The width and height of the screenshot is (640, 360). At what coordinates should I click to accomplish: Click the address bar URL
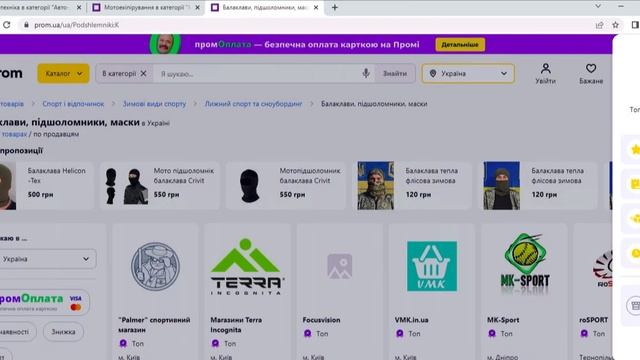tap(77, 25)
